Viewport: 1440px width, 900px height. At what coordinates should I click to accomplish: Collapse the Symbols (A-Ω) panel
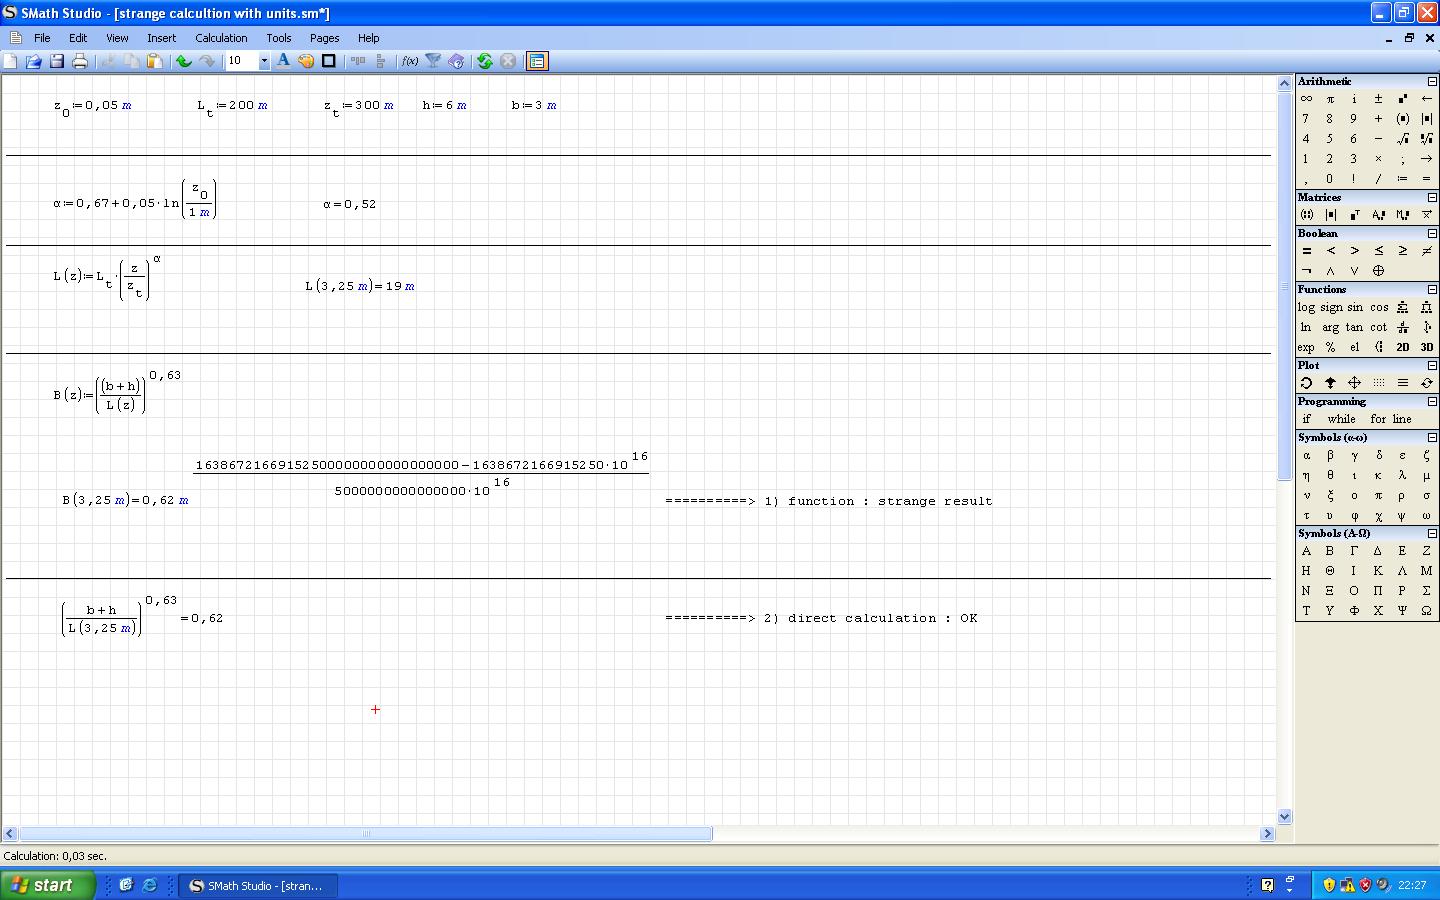[1432, 533]
